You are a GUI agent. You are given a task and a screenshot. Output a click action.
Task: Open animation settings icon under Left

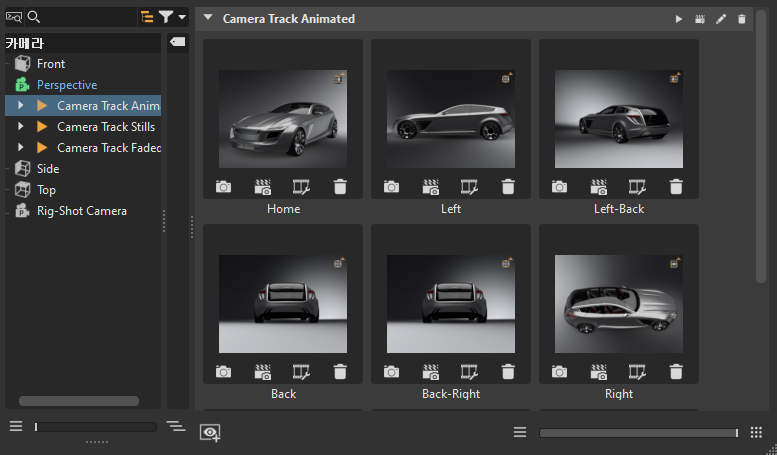click(469, 187)
